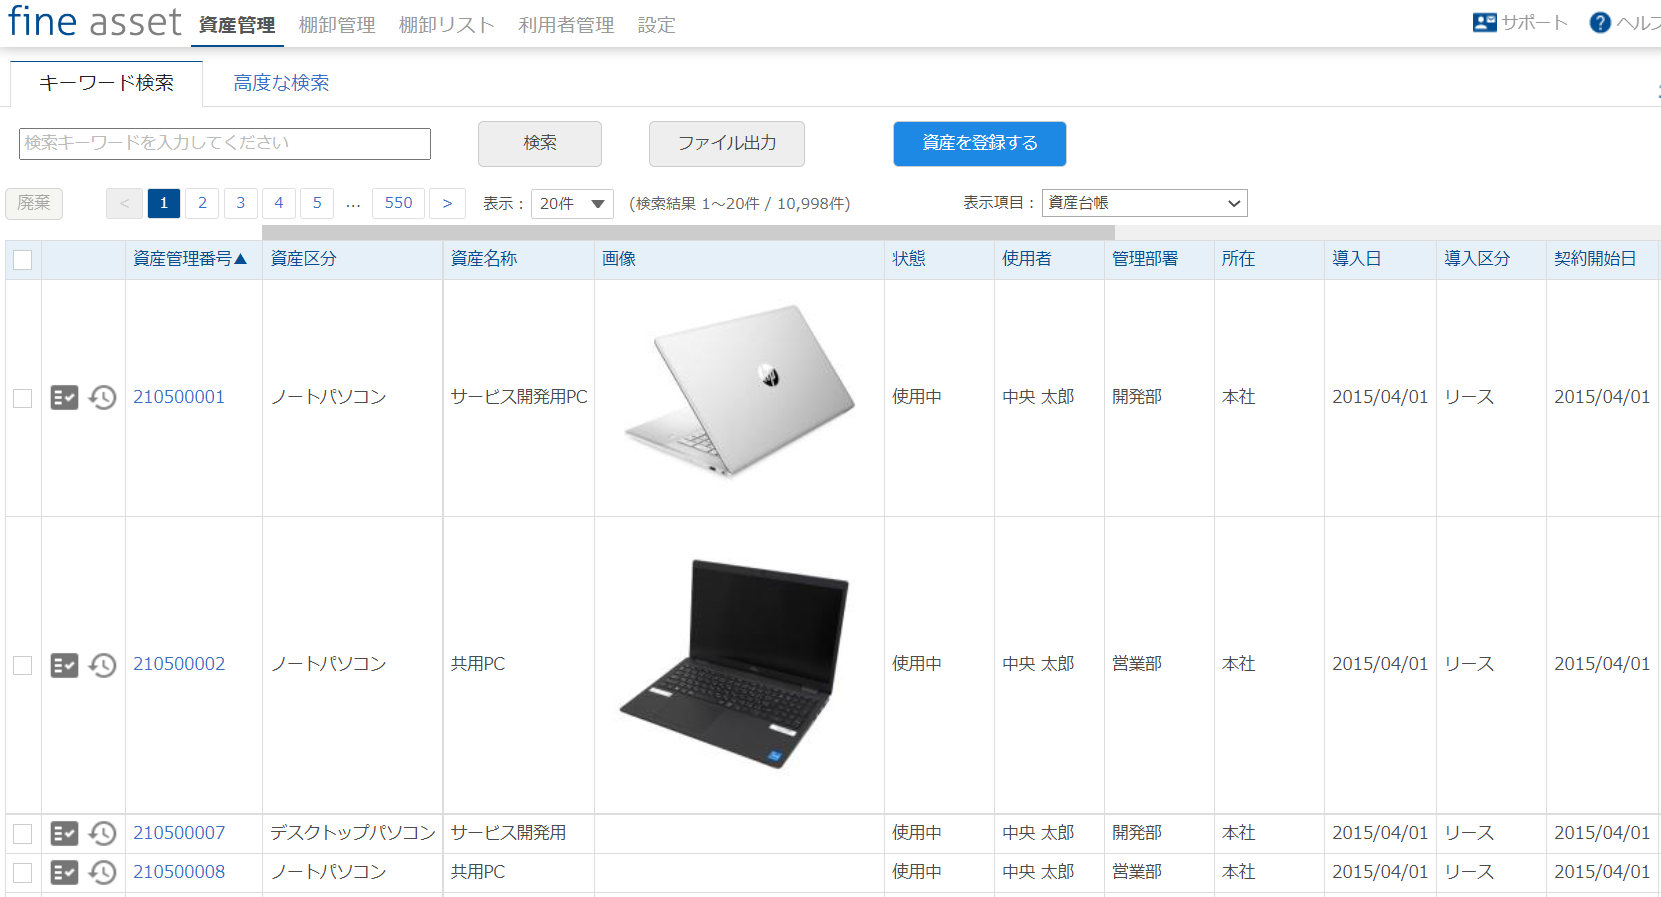Screen dimensions: 1661x897
Task: Sort by 資産管理番号 column header
Action: tap(190, 259)
